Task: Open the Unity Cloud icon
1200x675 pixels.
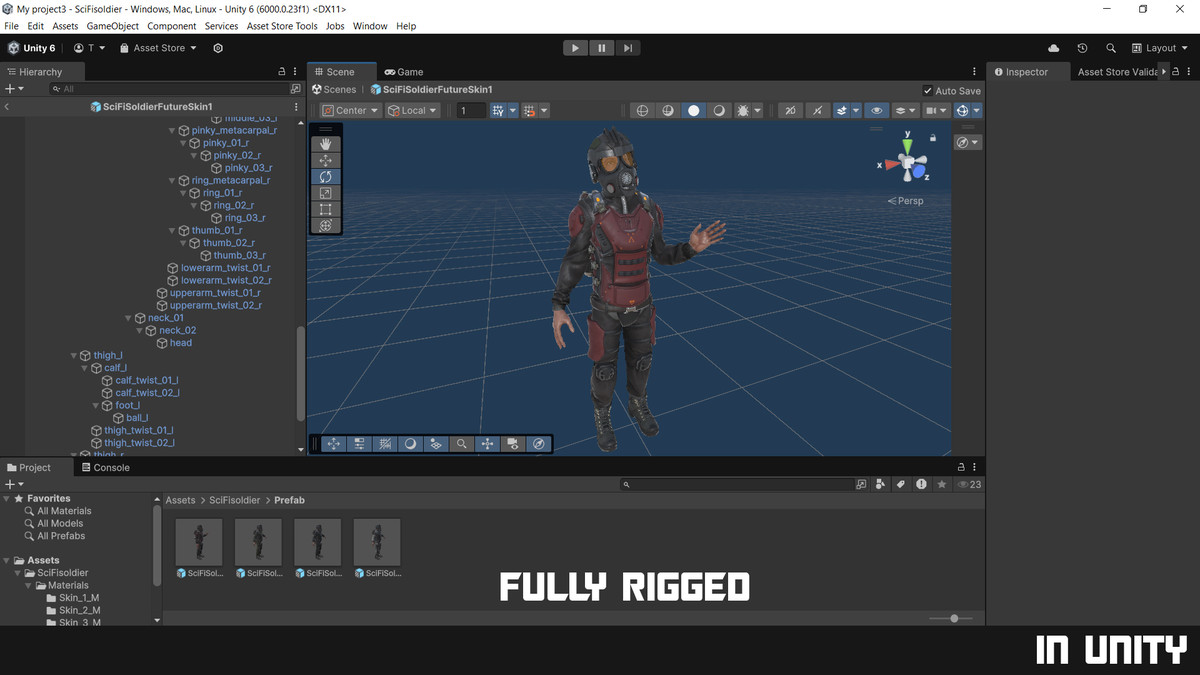Action: pos(1053,48)
